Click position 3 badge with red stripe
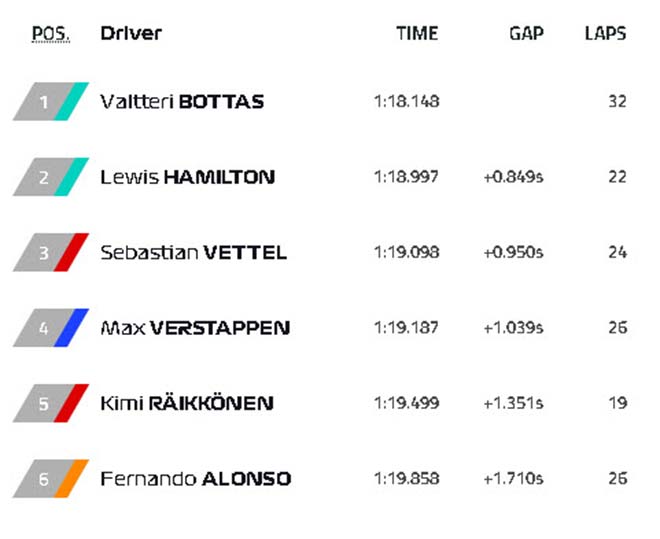Viewport: 660px width, 539px height. click(x=51, y=252)
